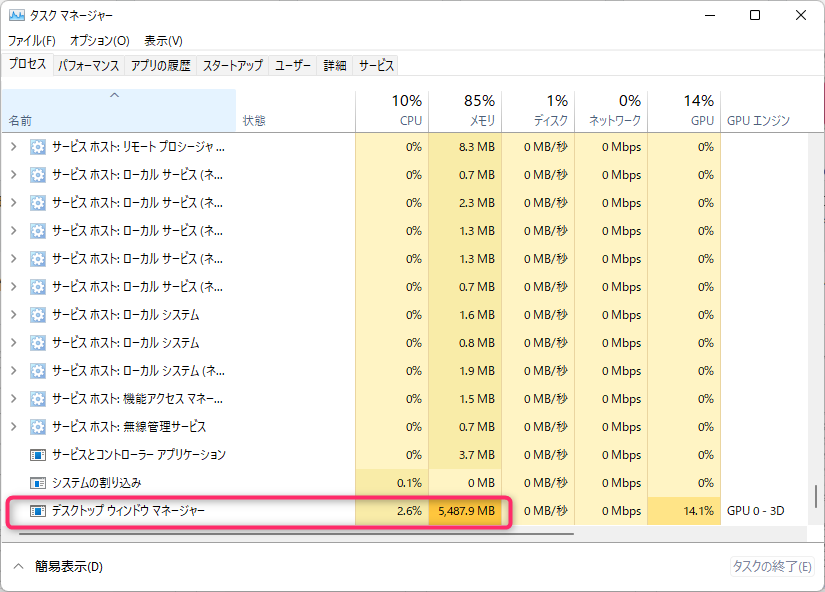
Task: Select サービス ホスト: リモート プロシージャ ... name
Action: [x=138, y=147]
